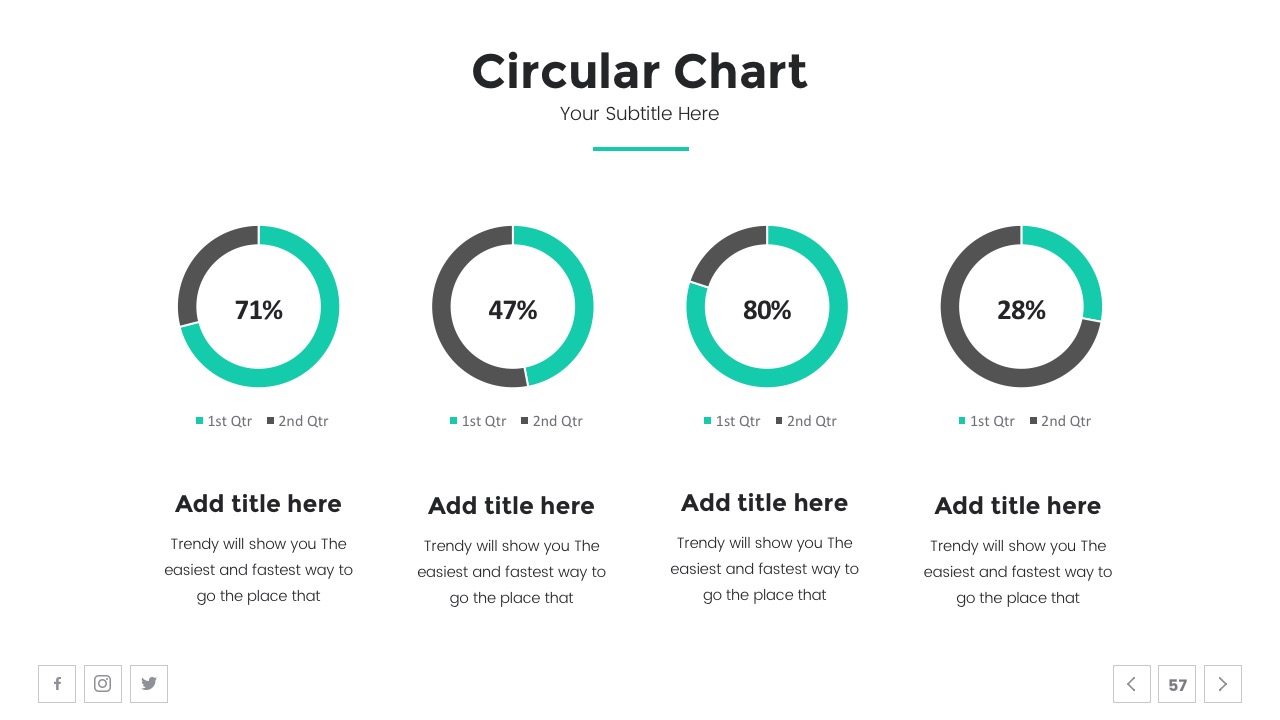Viewport: 1280px width, 720px height.
Task: Click the 71% donut chart
Action: point(258,306)
